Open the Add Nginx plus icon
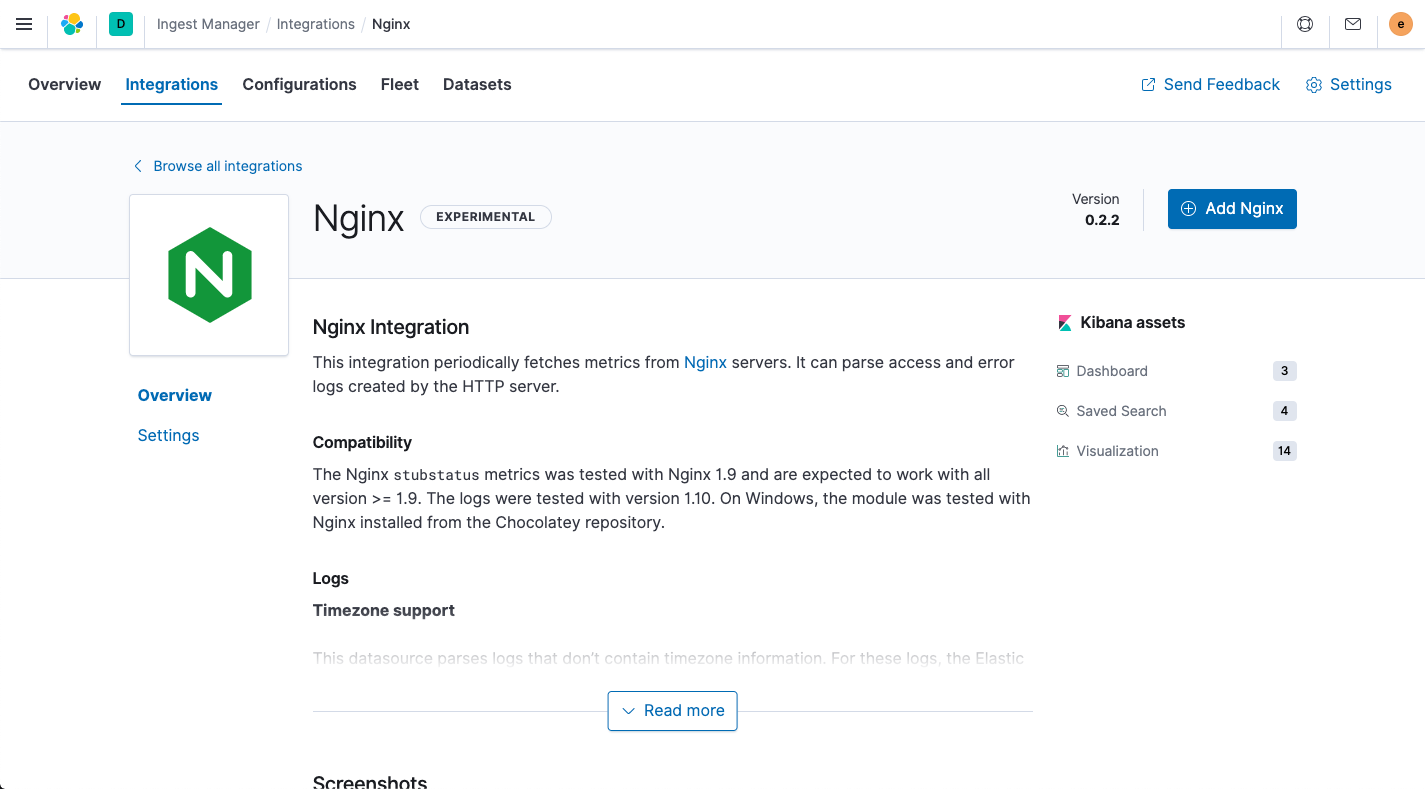 click(x=1188, y=208)
